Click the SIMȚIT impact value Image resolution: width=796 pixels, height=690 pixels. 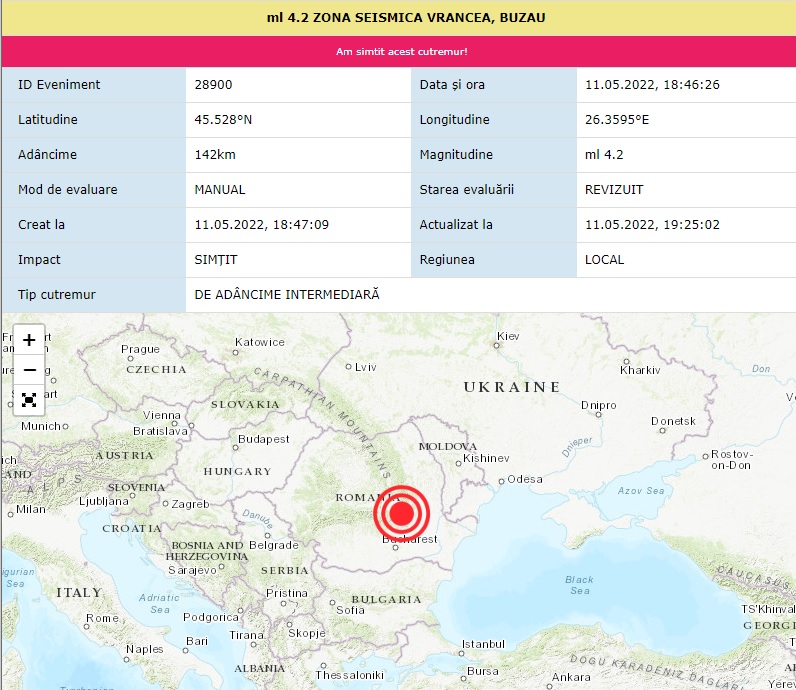coord(216,259)
